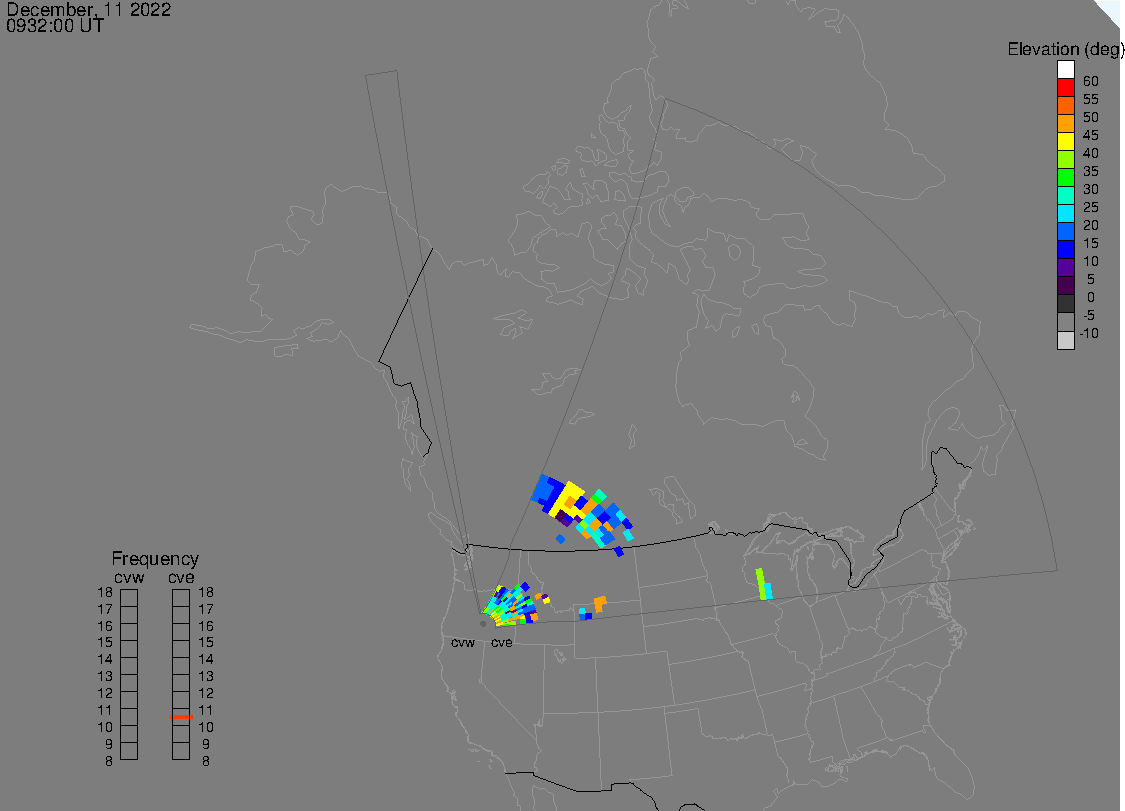Click the cve frequency box between 17 and 18
This screenshot has height=811, width=1125.
coord(181,598)
